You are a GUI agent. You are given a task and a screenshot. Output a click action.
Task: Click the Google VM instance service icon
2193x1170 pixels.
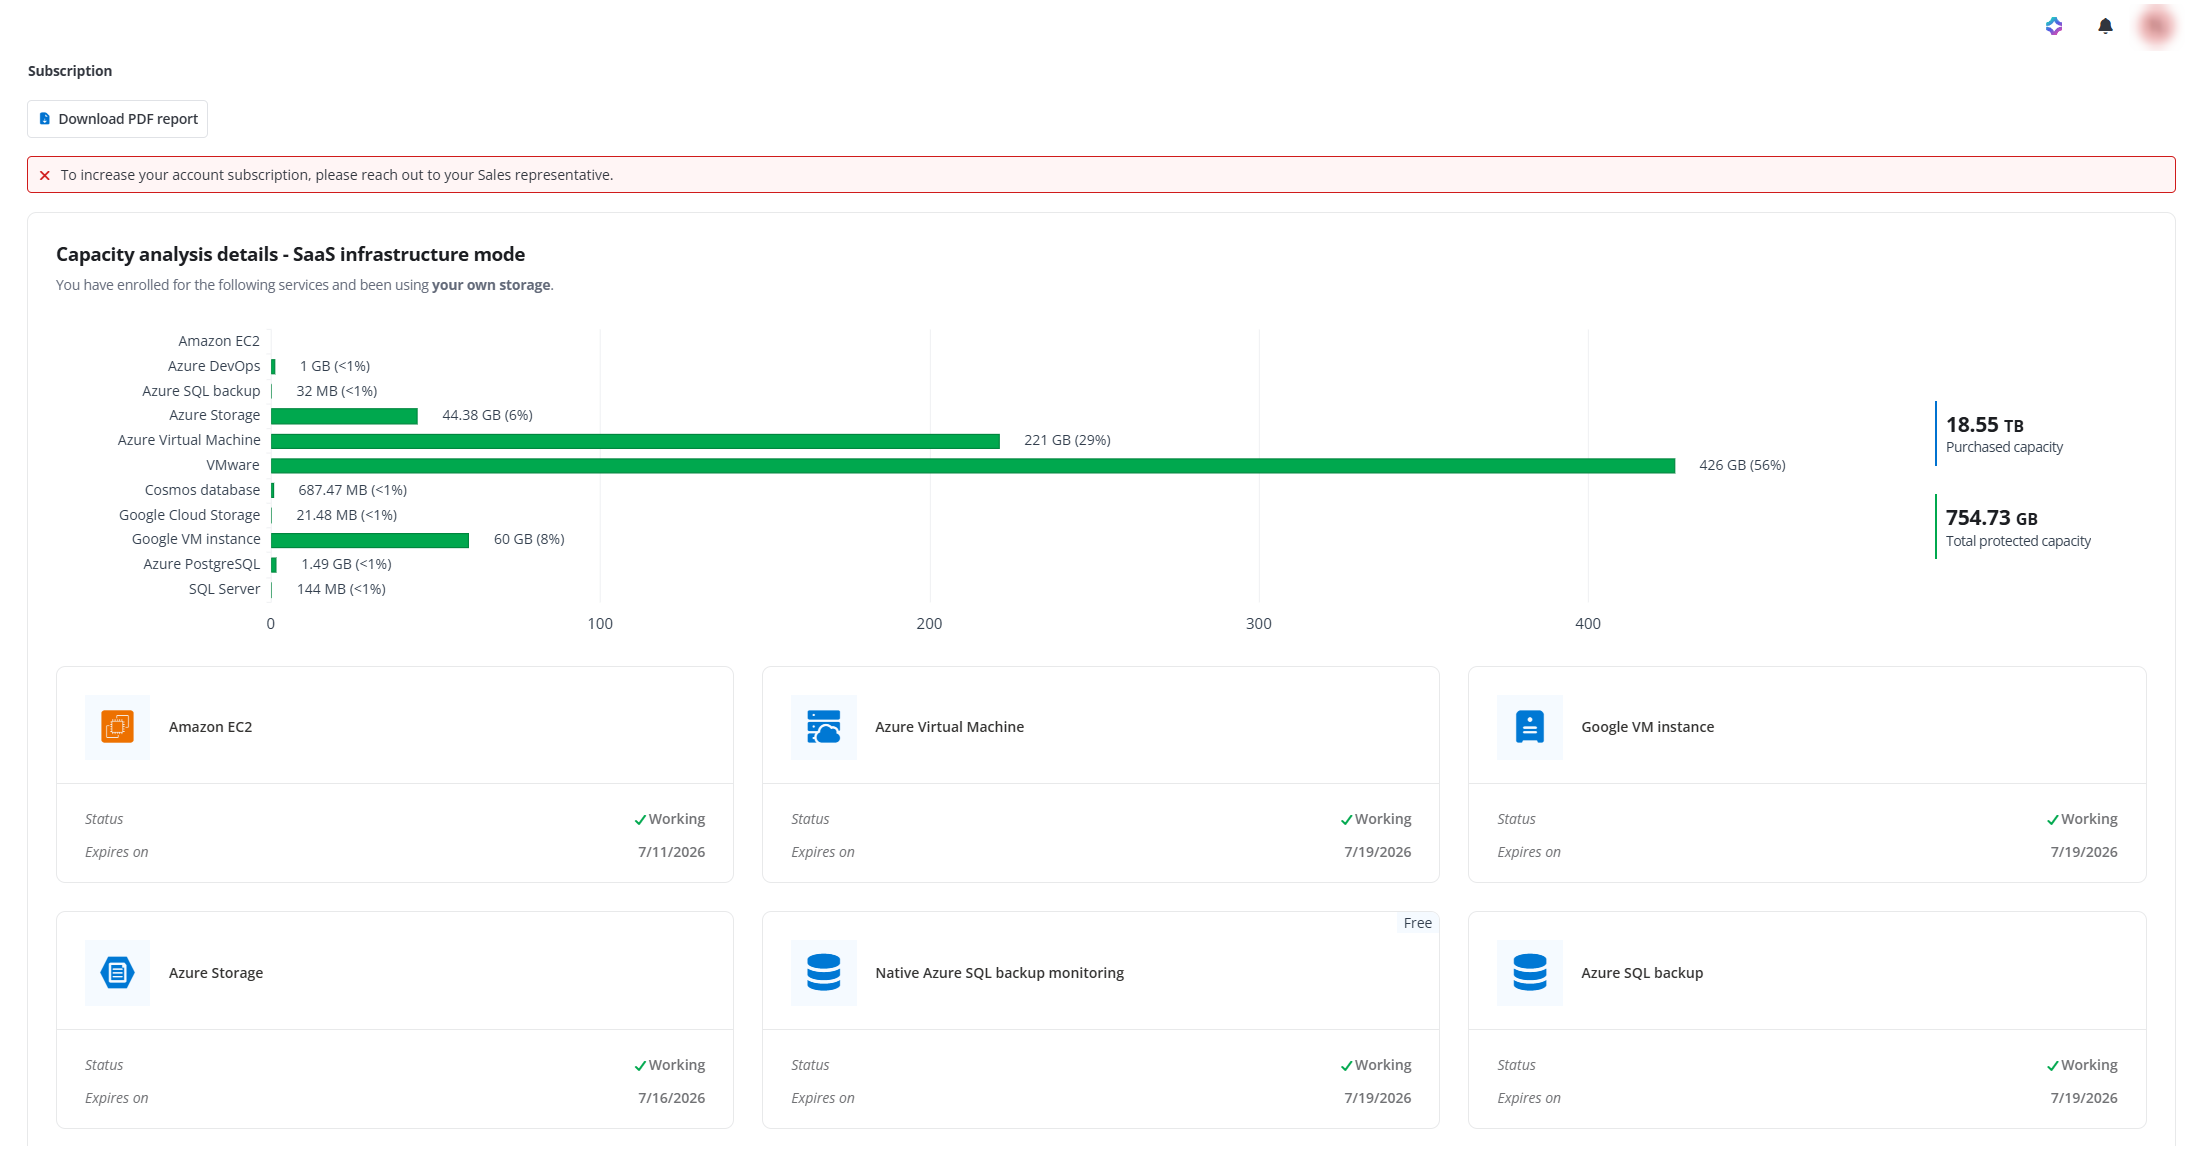1529,727
